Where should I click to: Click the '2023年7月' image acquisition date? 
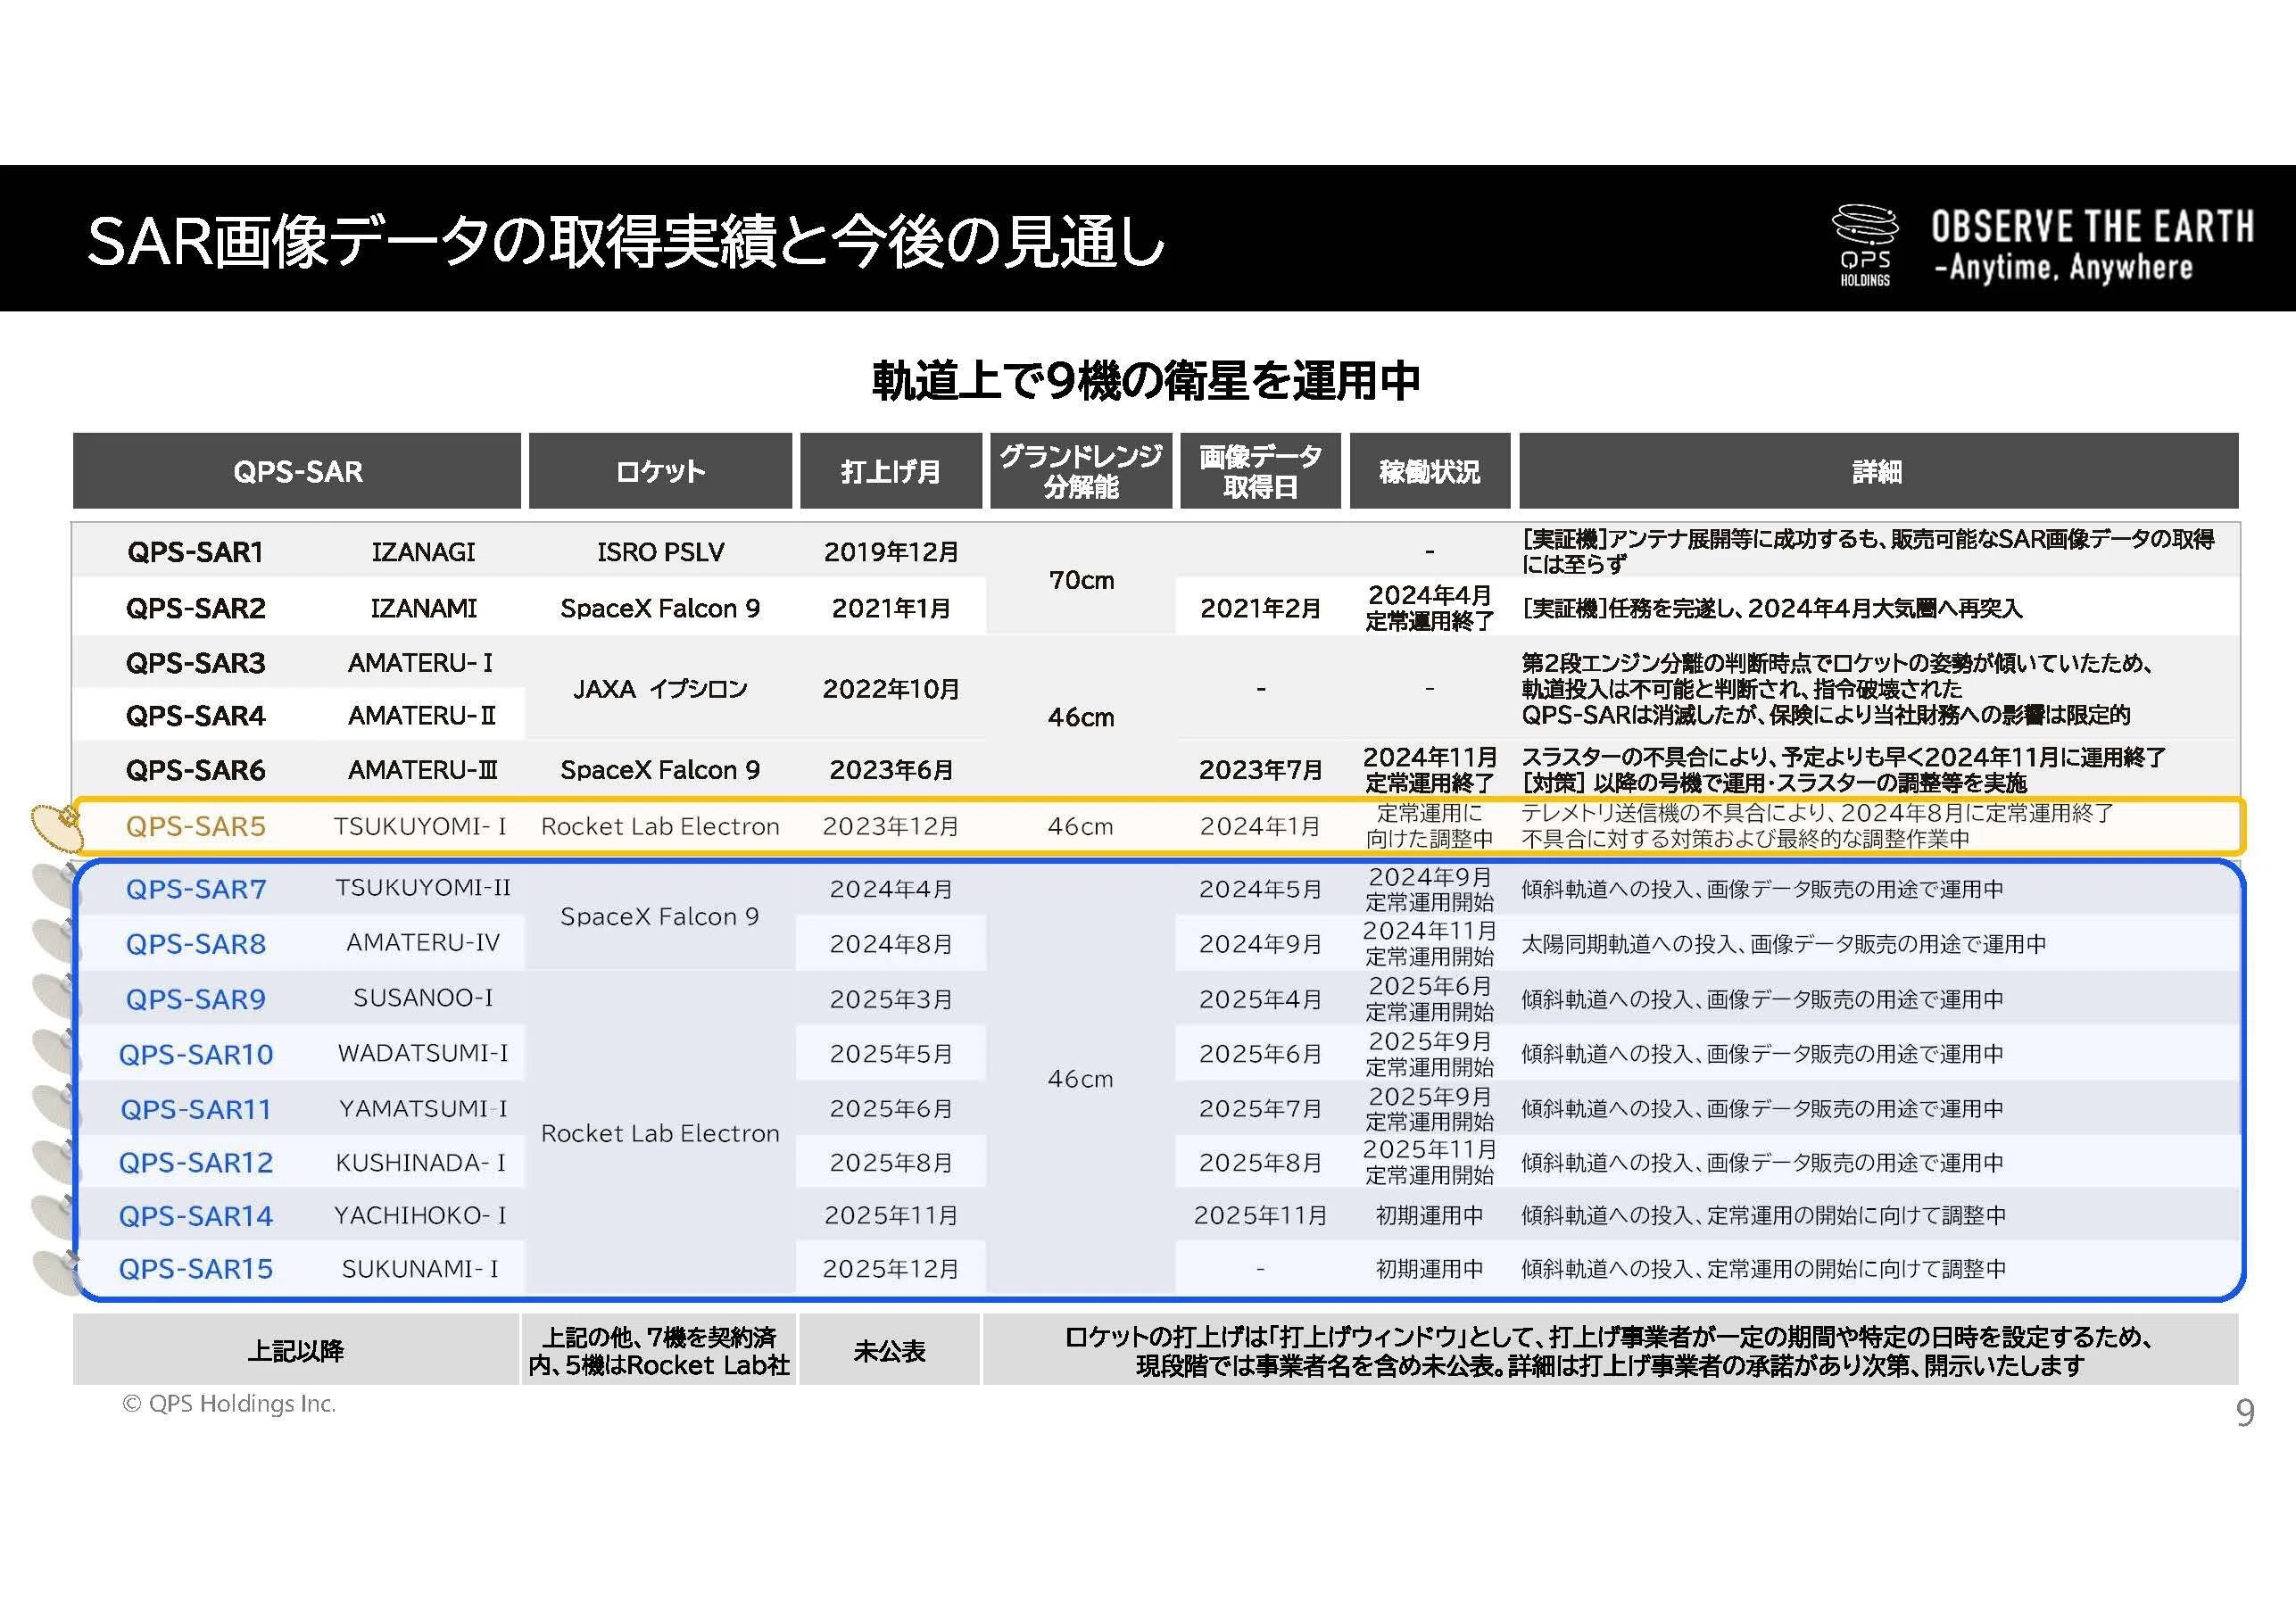click(x=1260, y=770)
